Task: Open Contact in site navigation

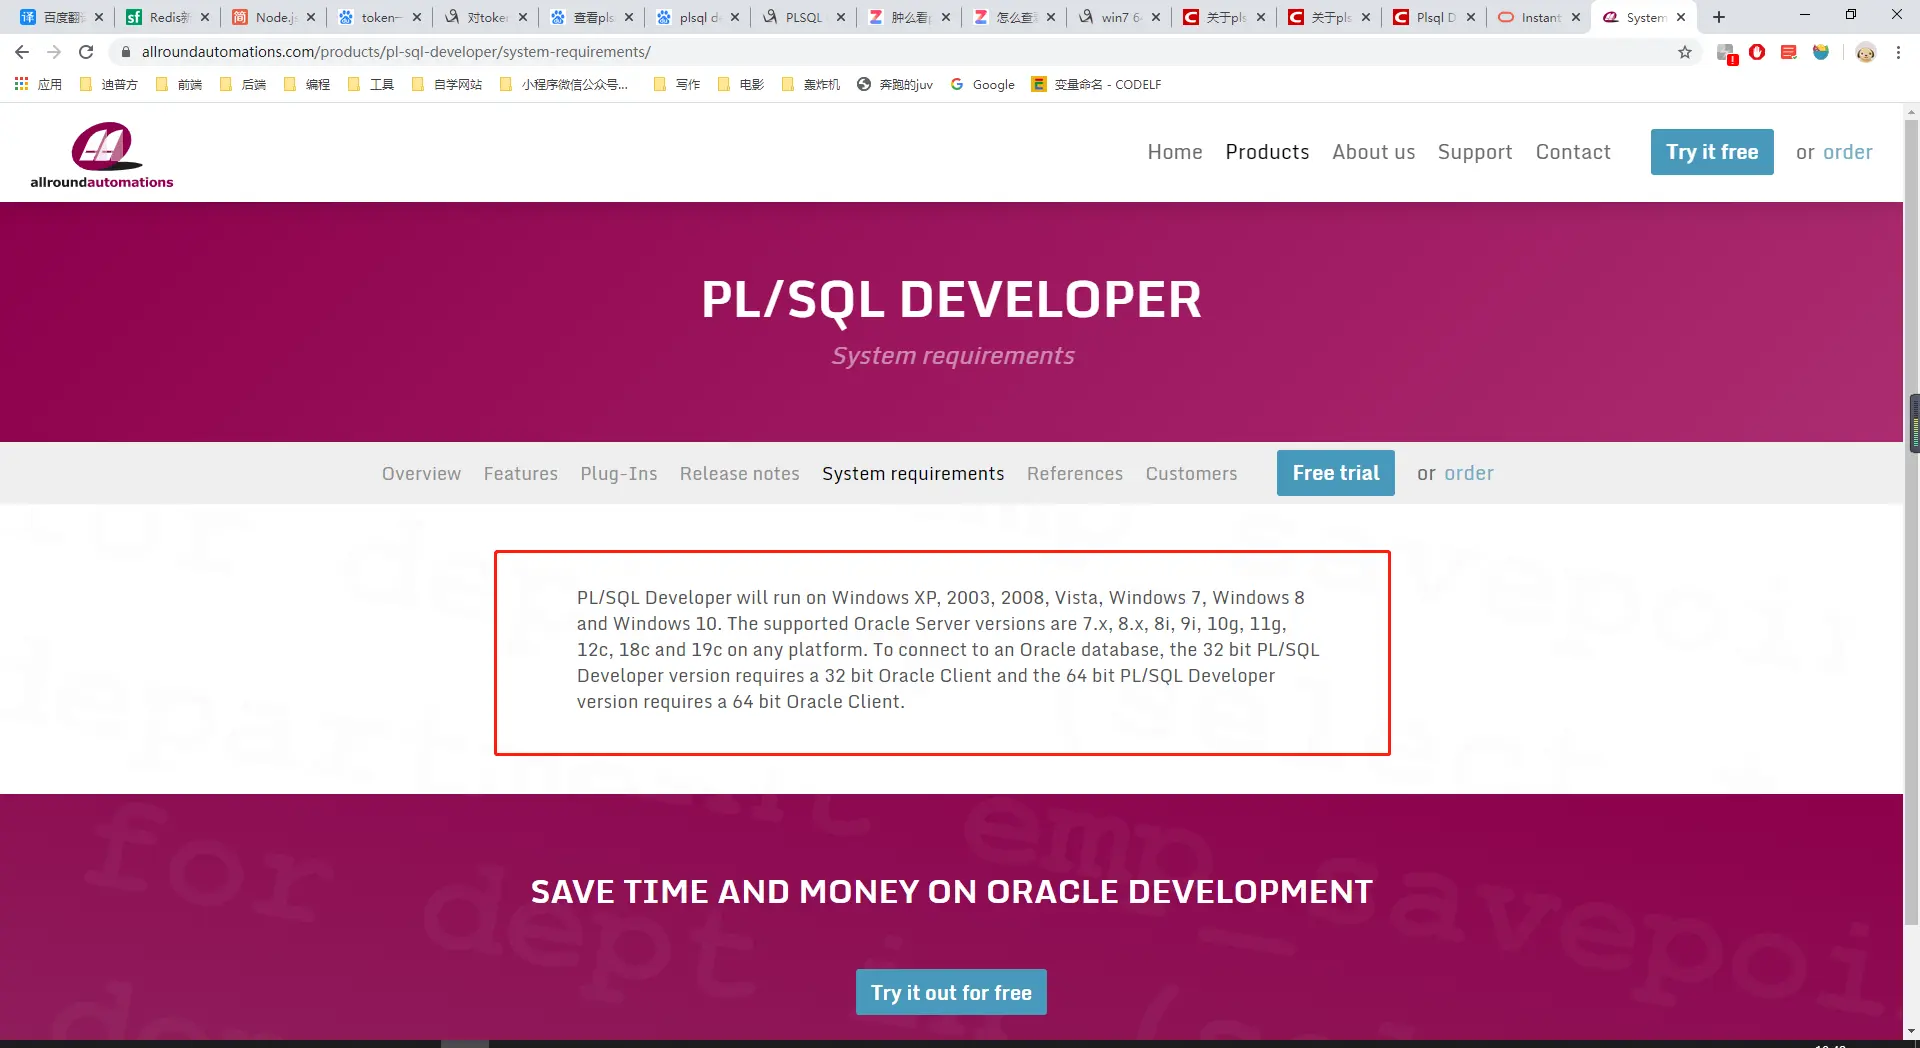Action: pyautogui.click(x=1573, y=152)
